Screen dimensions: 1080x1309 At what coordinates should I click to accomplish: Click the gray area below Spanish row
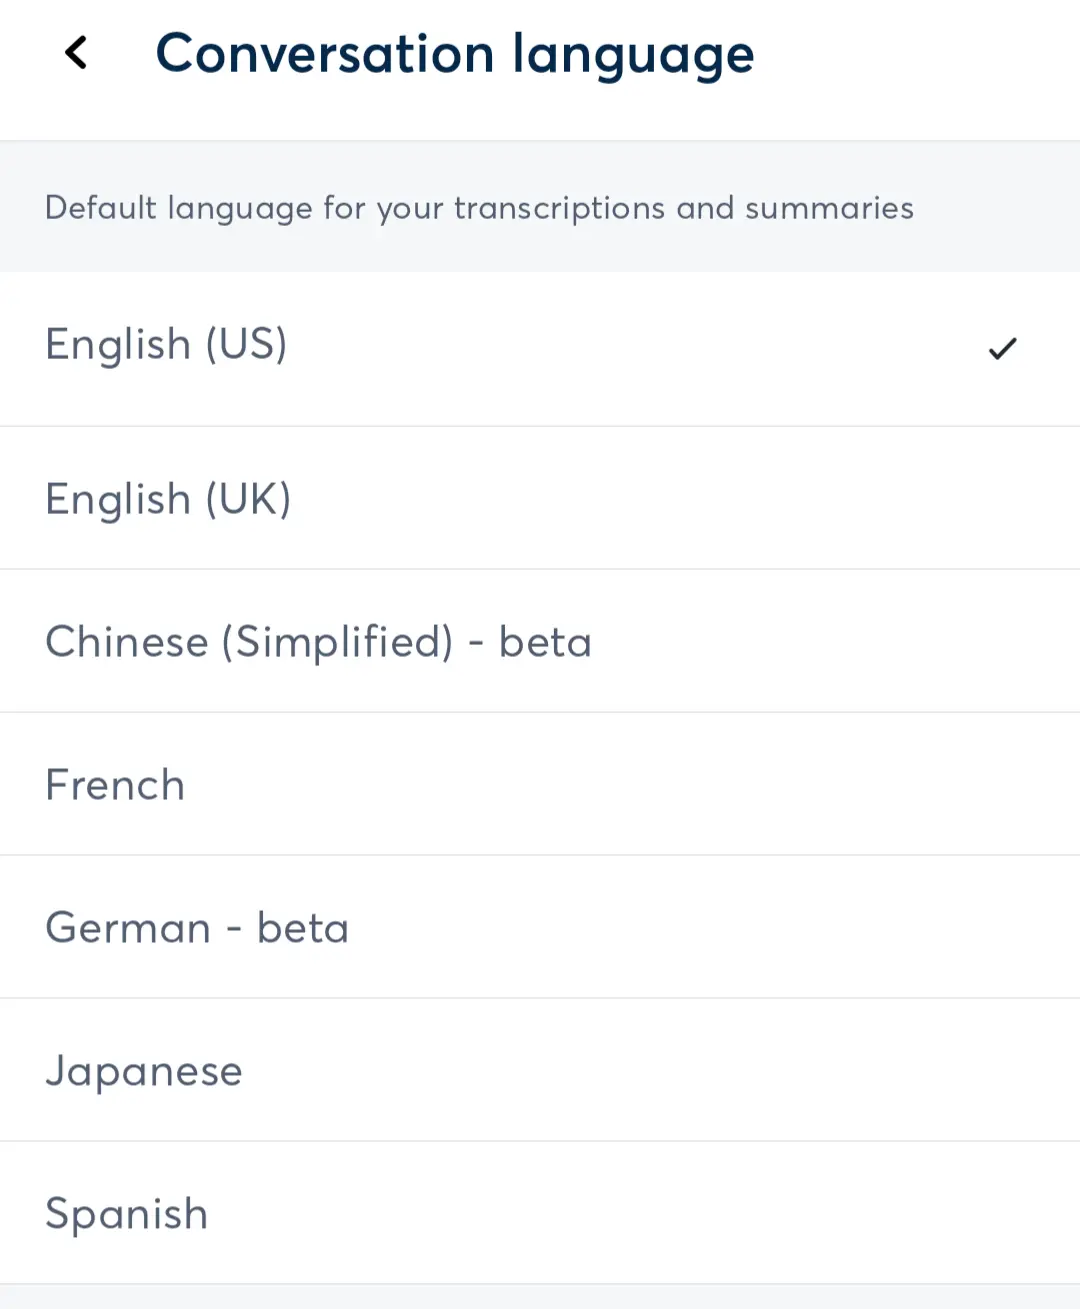coord(540,1297)
